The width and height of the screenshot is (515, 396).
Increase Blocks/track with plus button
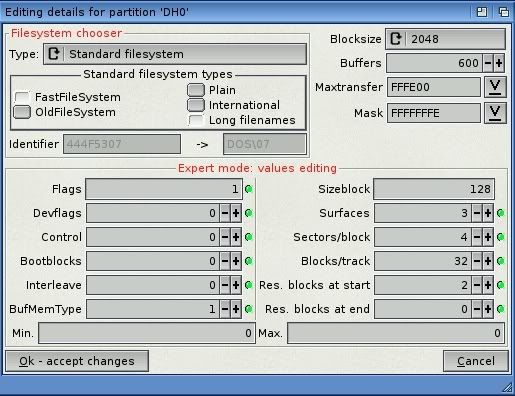pos(488,261)
